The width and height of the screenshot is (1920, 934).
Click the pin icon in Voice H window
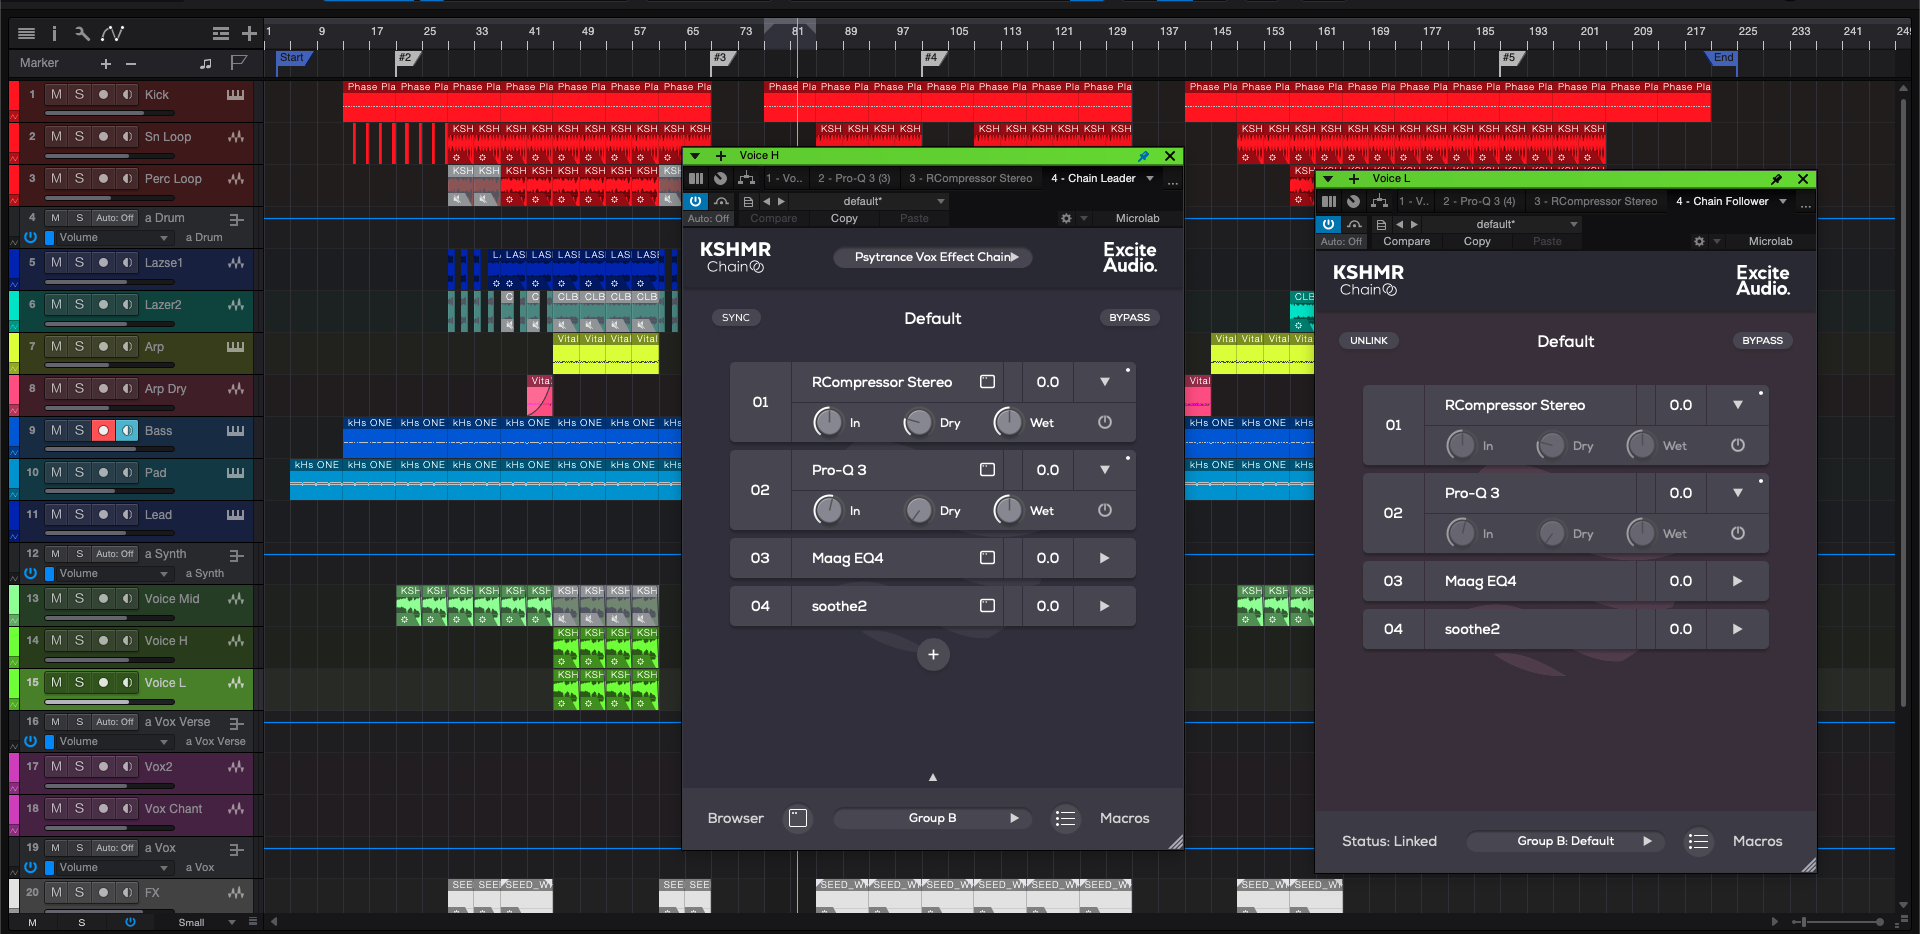[1144, 156]
